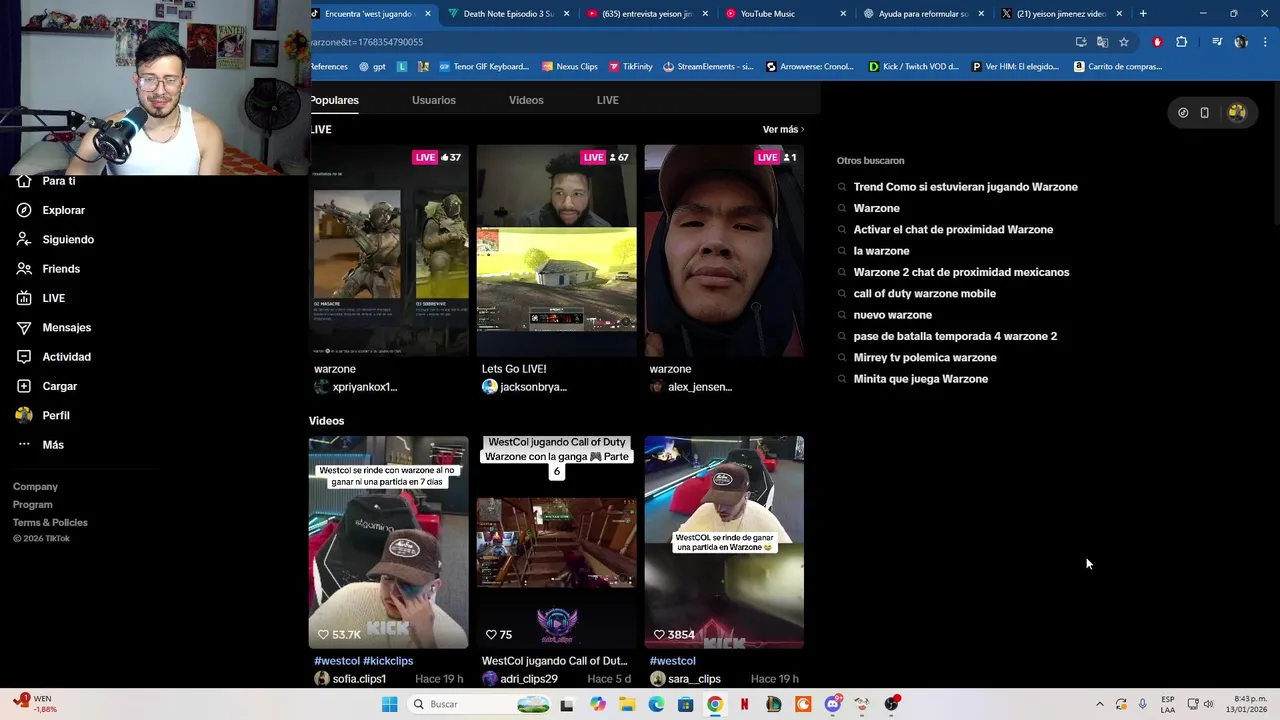Screen dimensions: 1280x720
Task: Click the Windows taskbar Buscar search box
Action: 480,704
